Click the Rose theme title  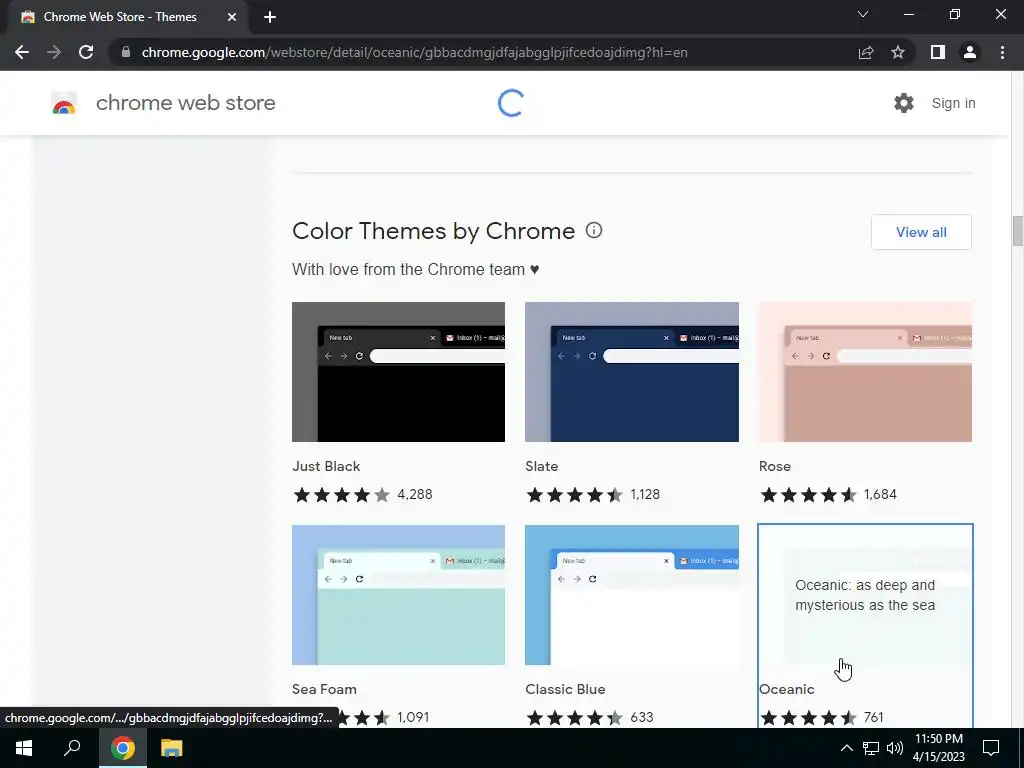tap(775, 466)
